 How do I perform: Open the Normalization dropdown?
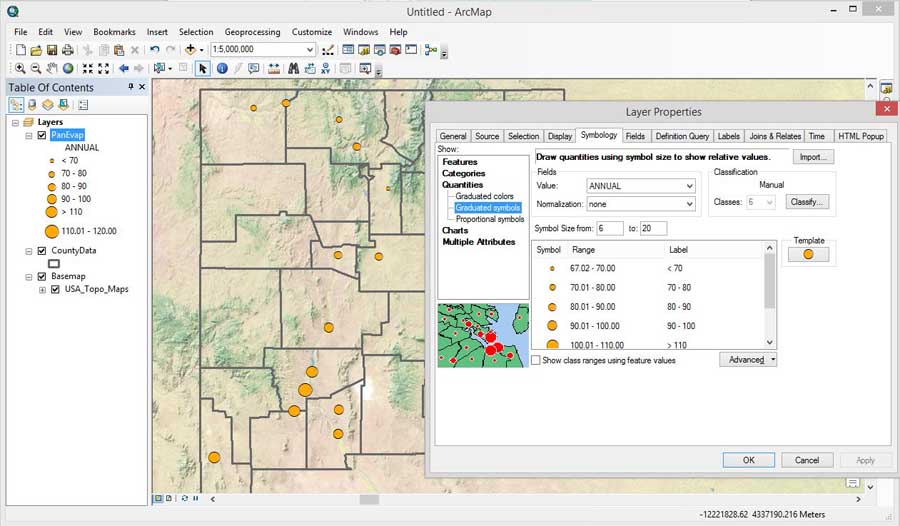pos(689,204)
